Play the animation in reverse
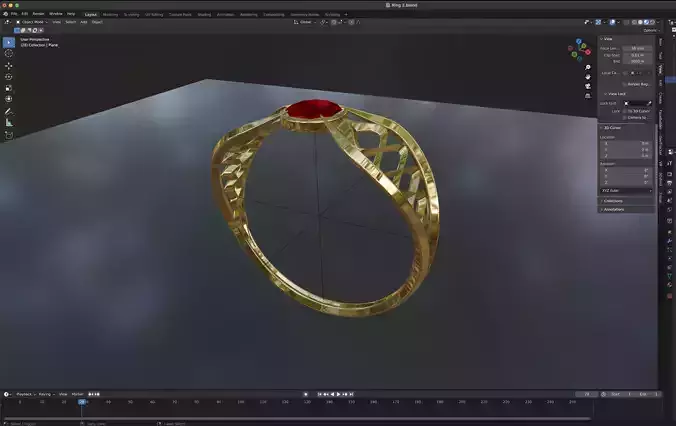Viewport: 676px width, 426px height. (332, 394)
